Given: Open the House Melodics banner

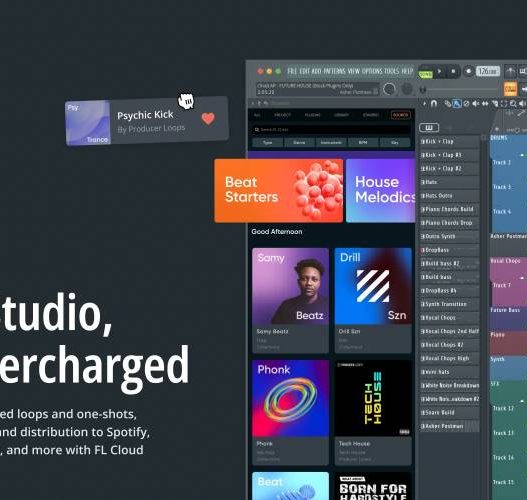Looking at the screenshot, I should pyautogui.click(x=380, y=191).
